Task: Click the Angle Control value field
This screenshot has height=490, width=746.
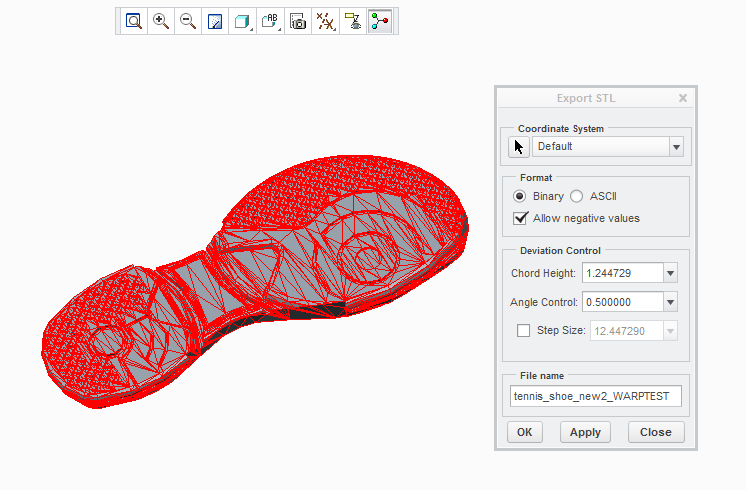Action: (623, 302)
